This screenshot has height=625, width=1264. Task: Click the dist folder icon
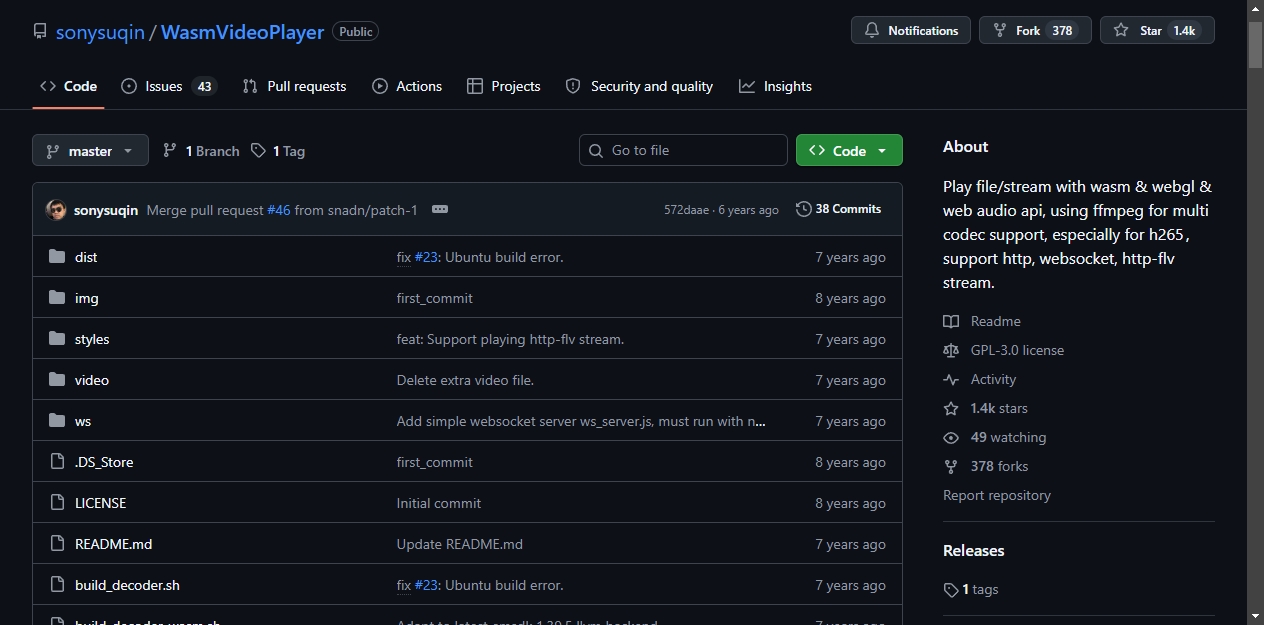pos(57,257)
